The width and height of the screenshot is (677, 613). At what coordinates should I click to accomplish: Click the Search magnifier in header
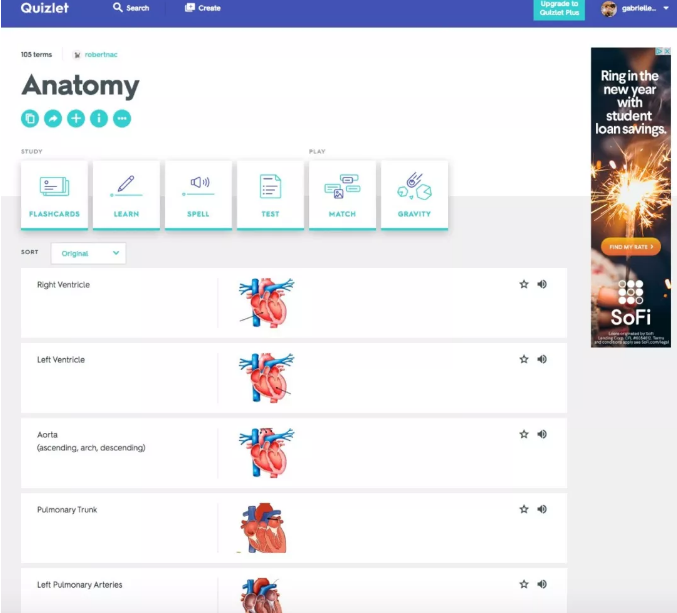pos(118,7)
